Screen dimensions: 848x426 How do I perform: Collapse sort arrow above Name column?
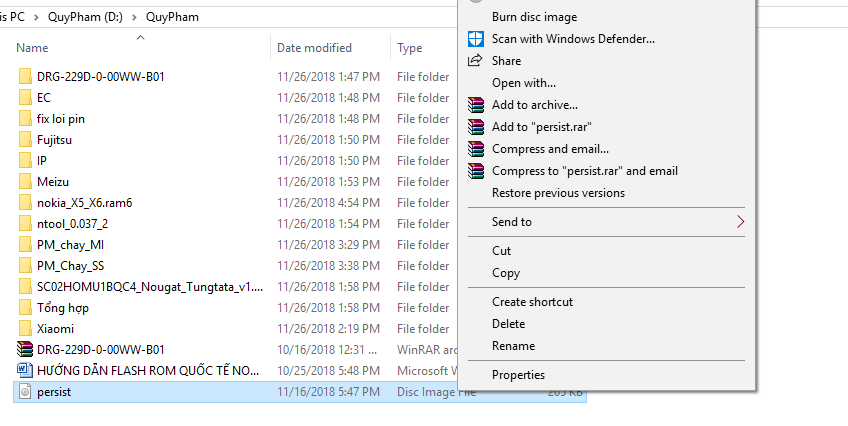(140, 37)
